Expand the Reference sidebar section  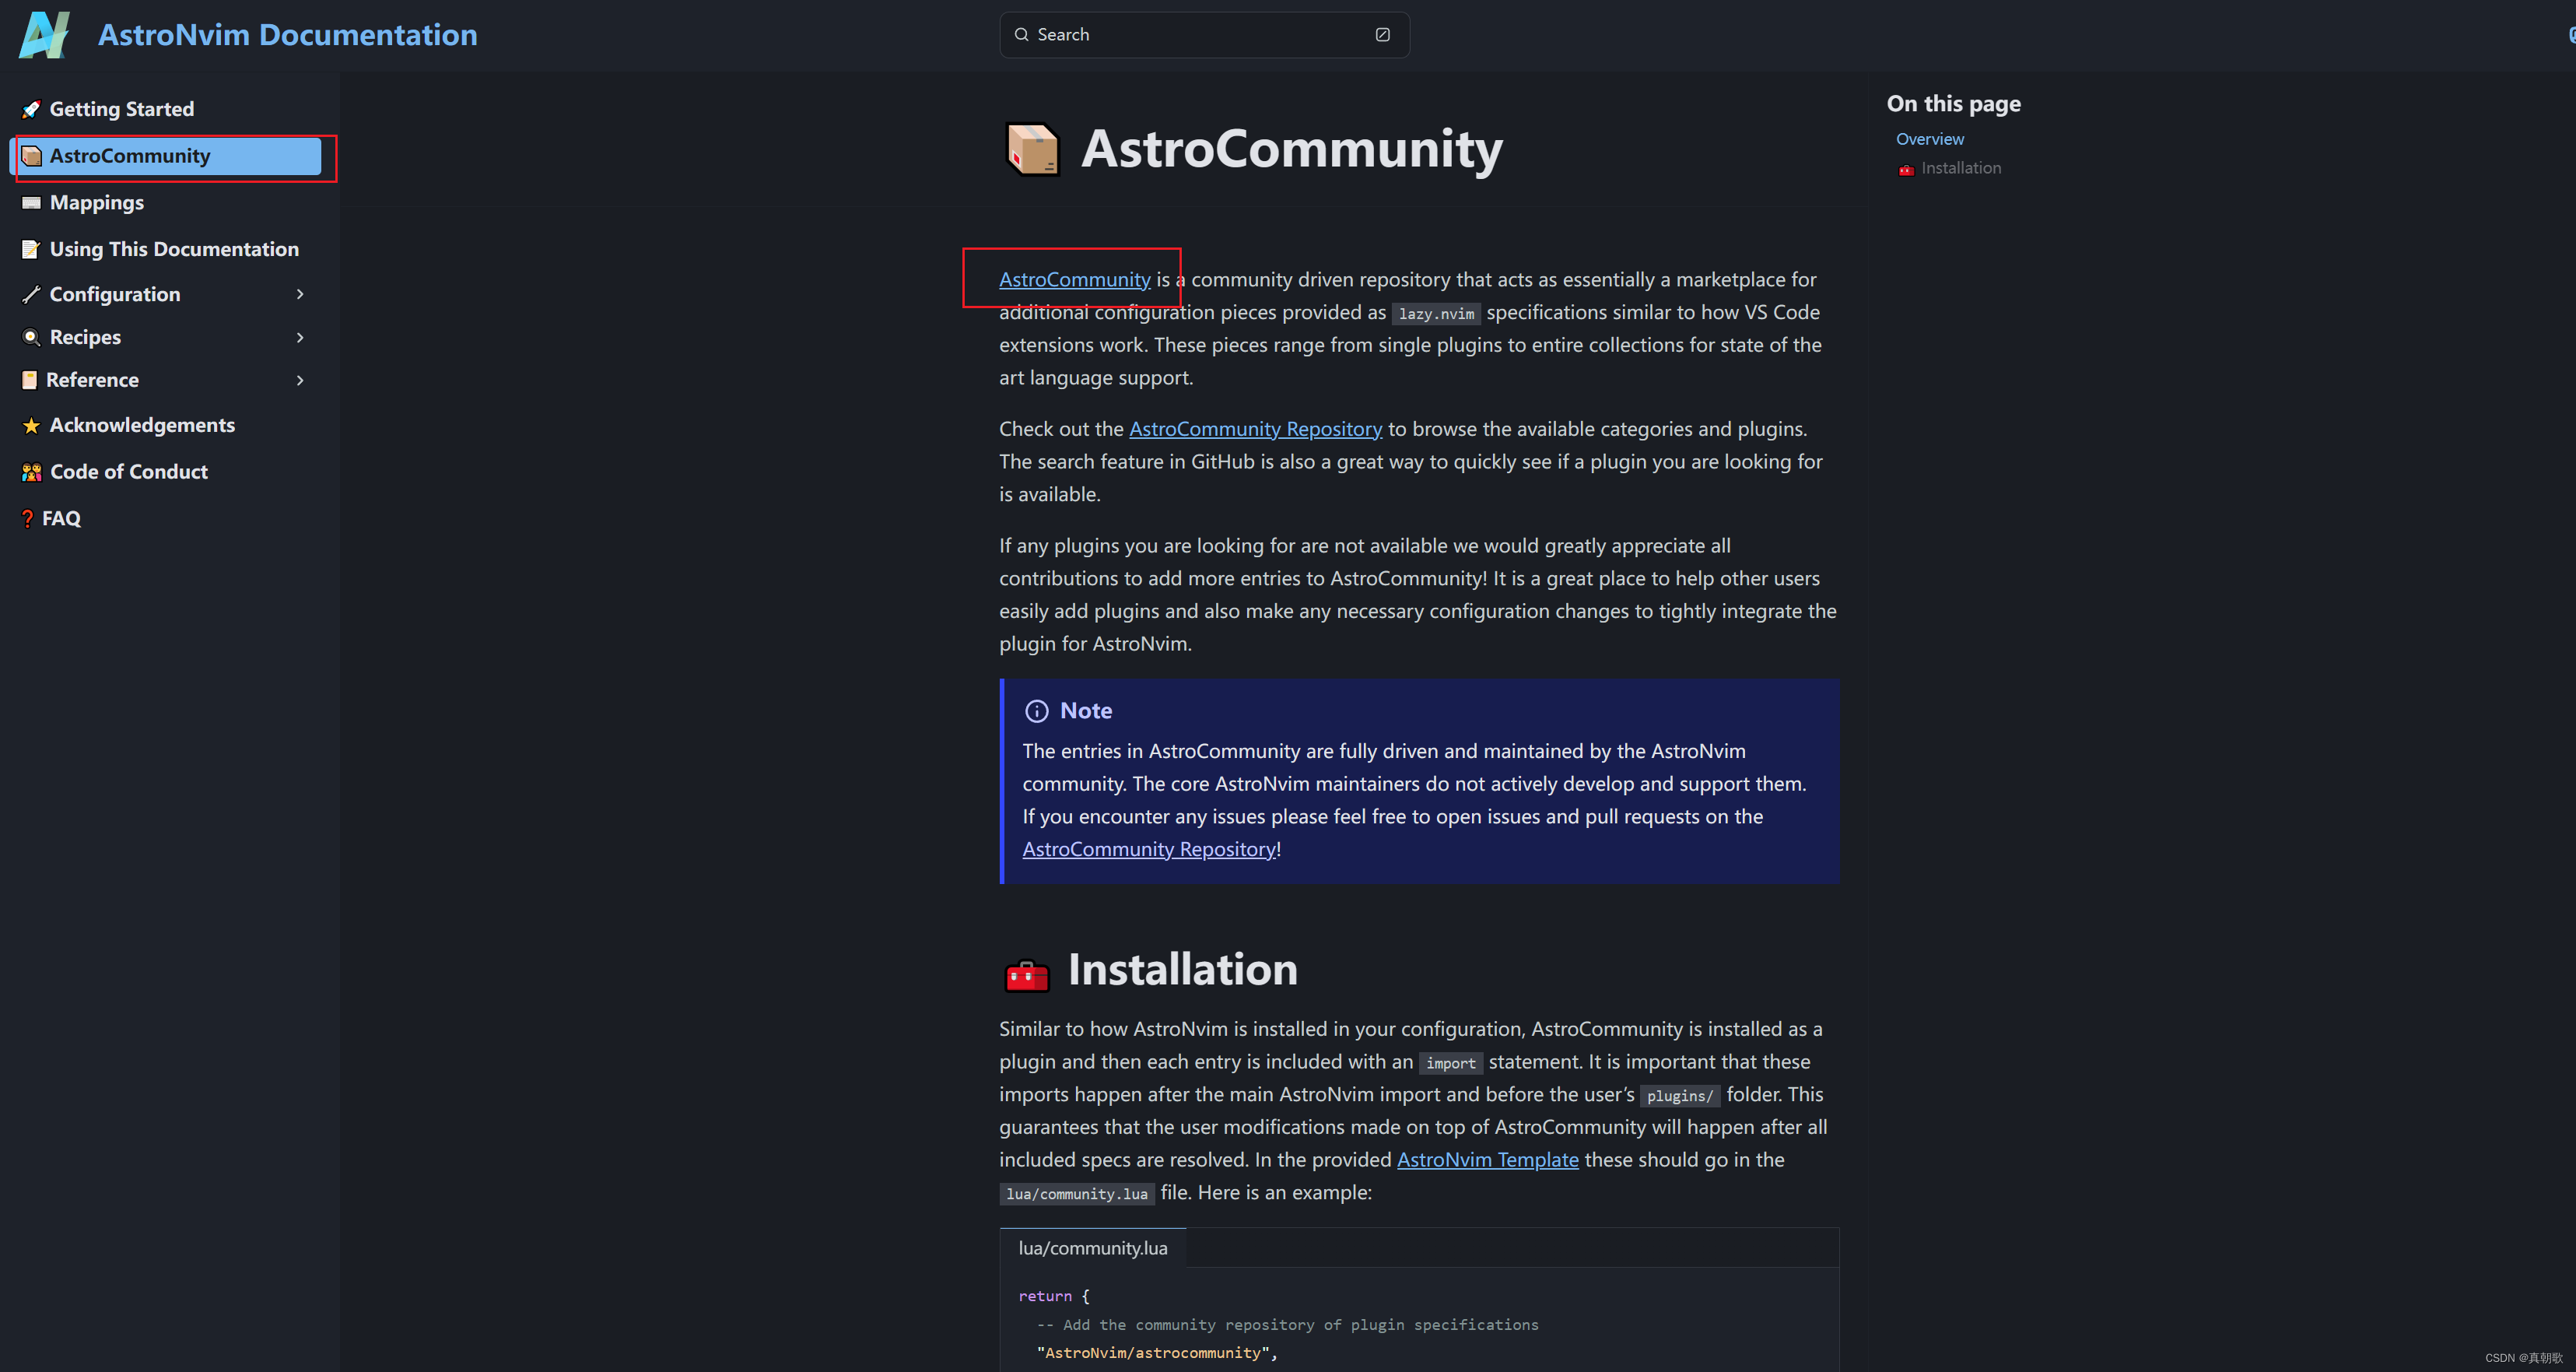click(x=299, y=380)
